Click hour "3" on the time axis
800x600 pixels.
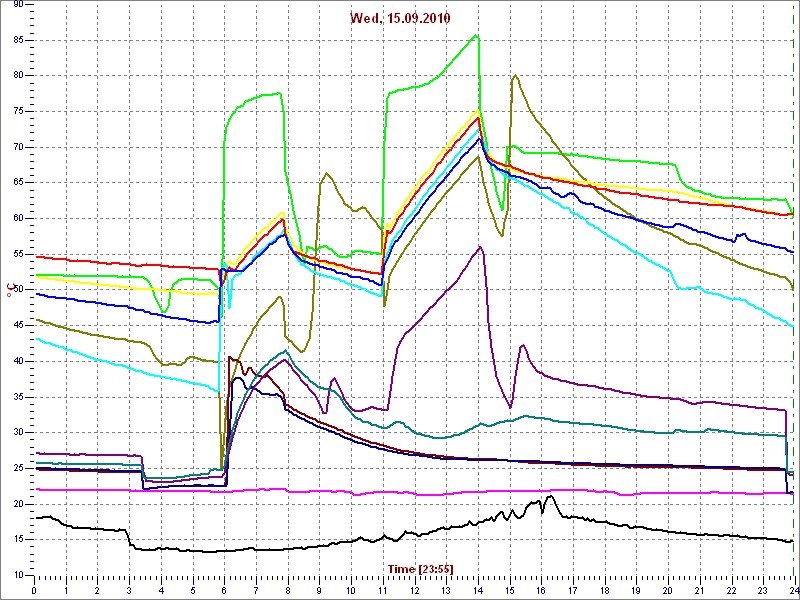click(129, 591)
